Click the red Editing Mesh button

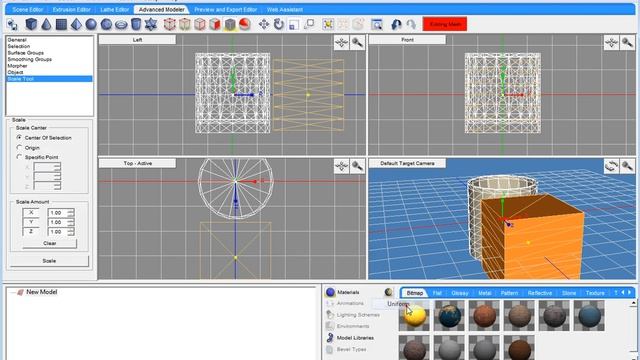[445, 24]
